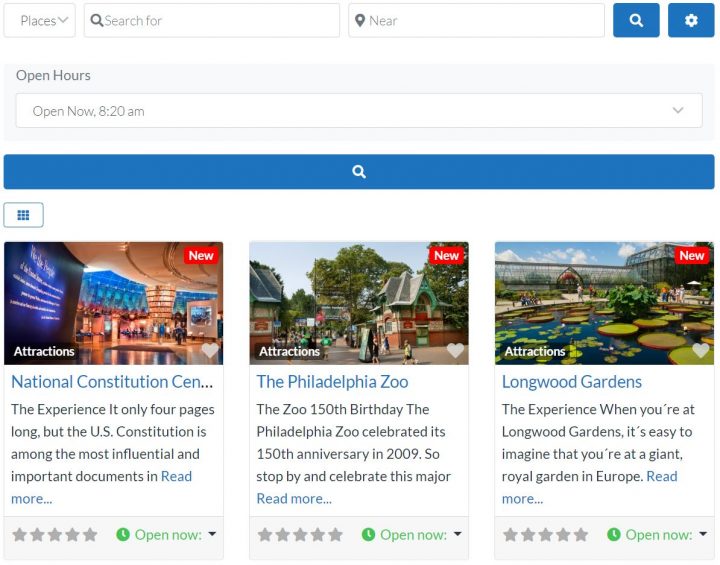
Task: Open the Places type dropdown
Action: 40,20
